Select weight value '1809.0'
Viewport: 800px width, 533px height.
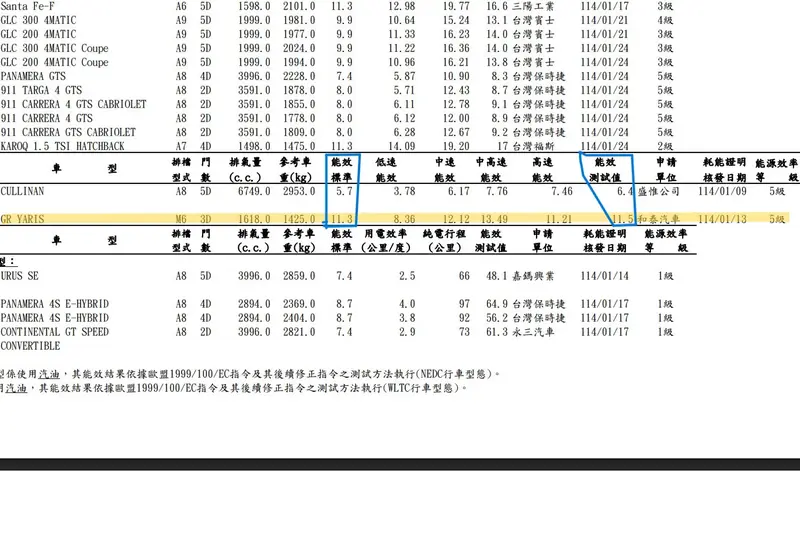tap(299, 132)
